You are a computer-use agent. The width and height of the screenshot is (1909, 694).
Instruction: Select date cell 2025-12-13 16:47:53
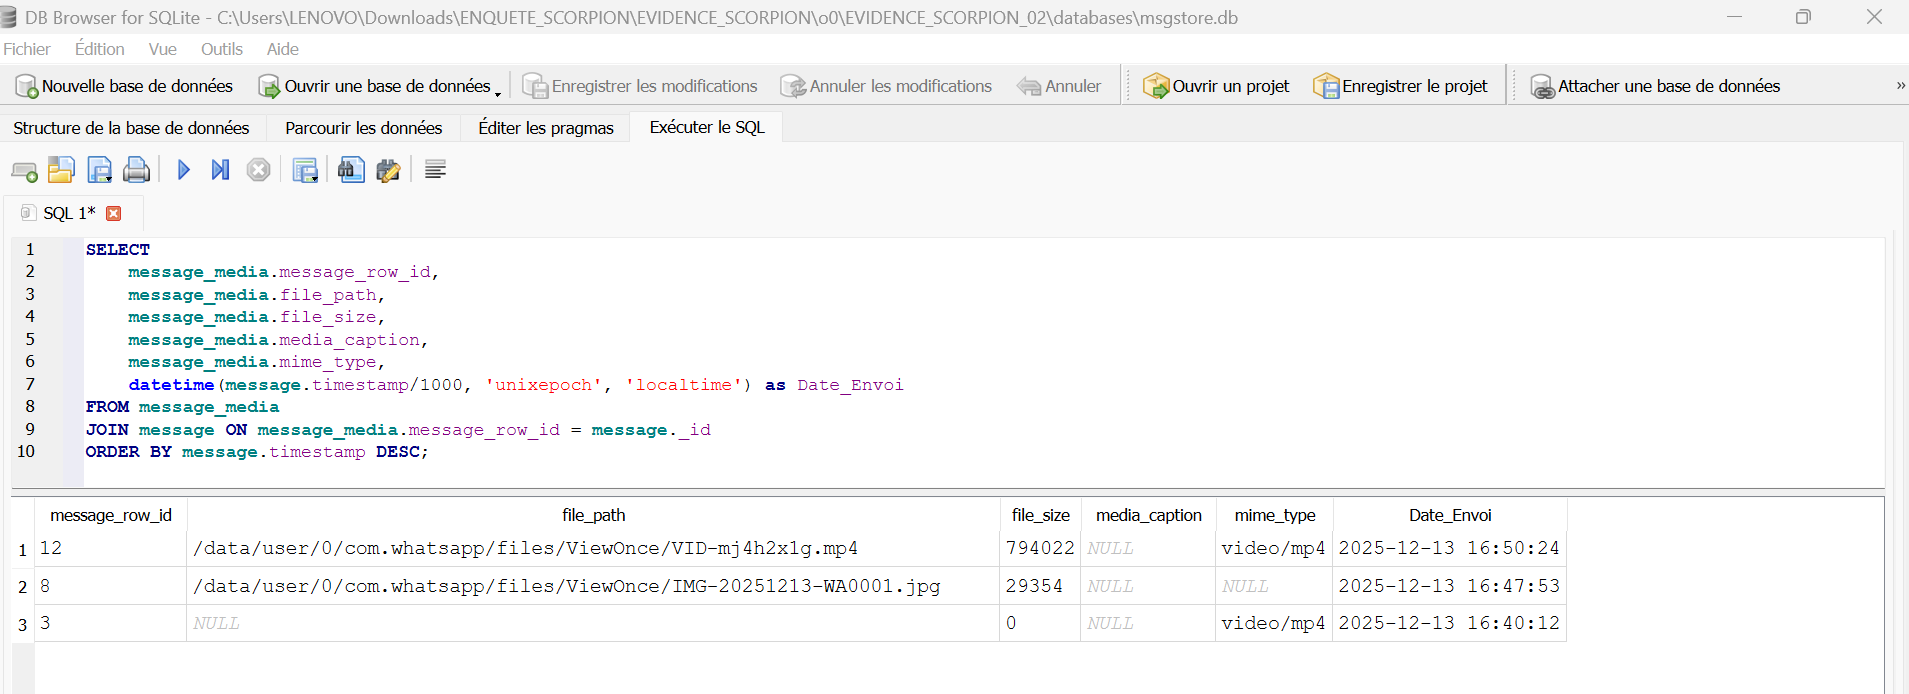click(1450, 586)
